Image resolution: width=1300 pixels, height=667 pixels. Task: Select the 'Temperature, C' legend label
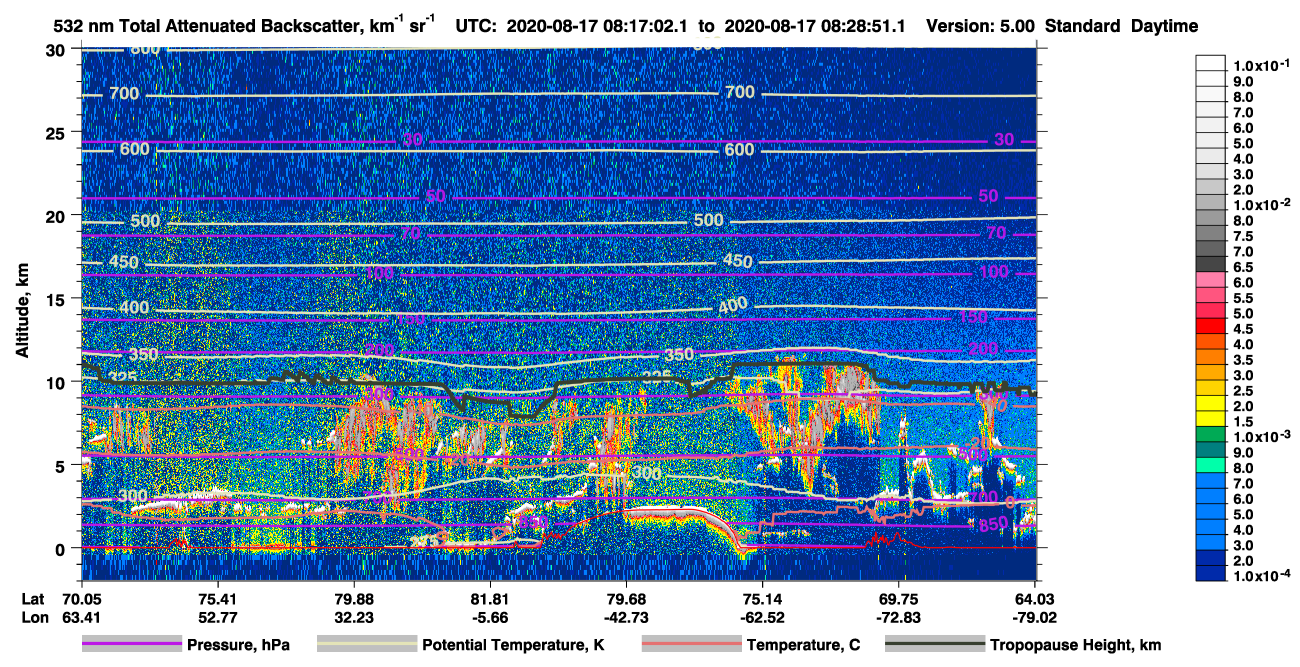[x=803, y=645]
